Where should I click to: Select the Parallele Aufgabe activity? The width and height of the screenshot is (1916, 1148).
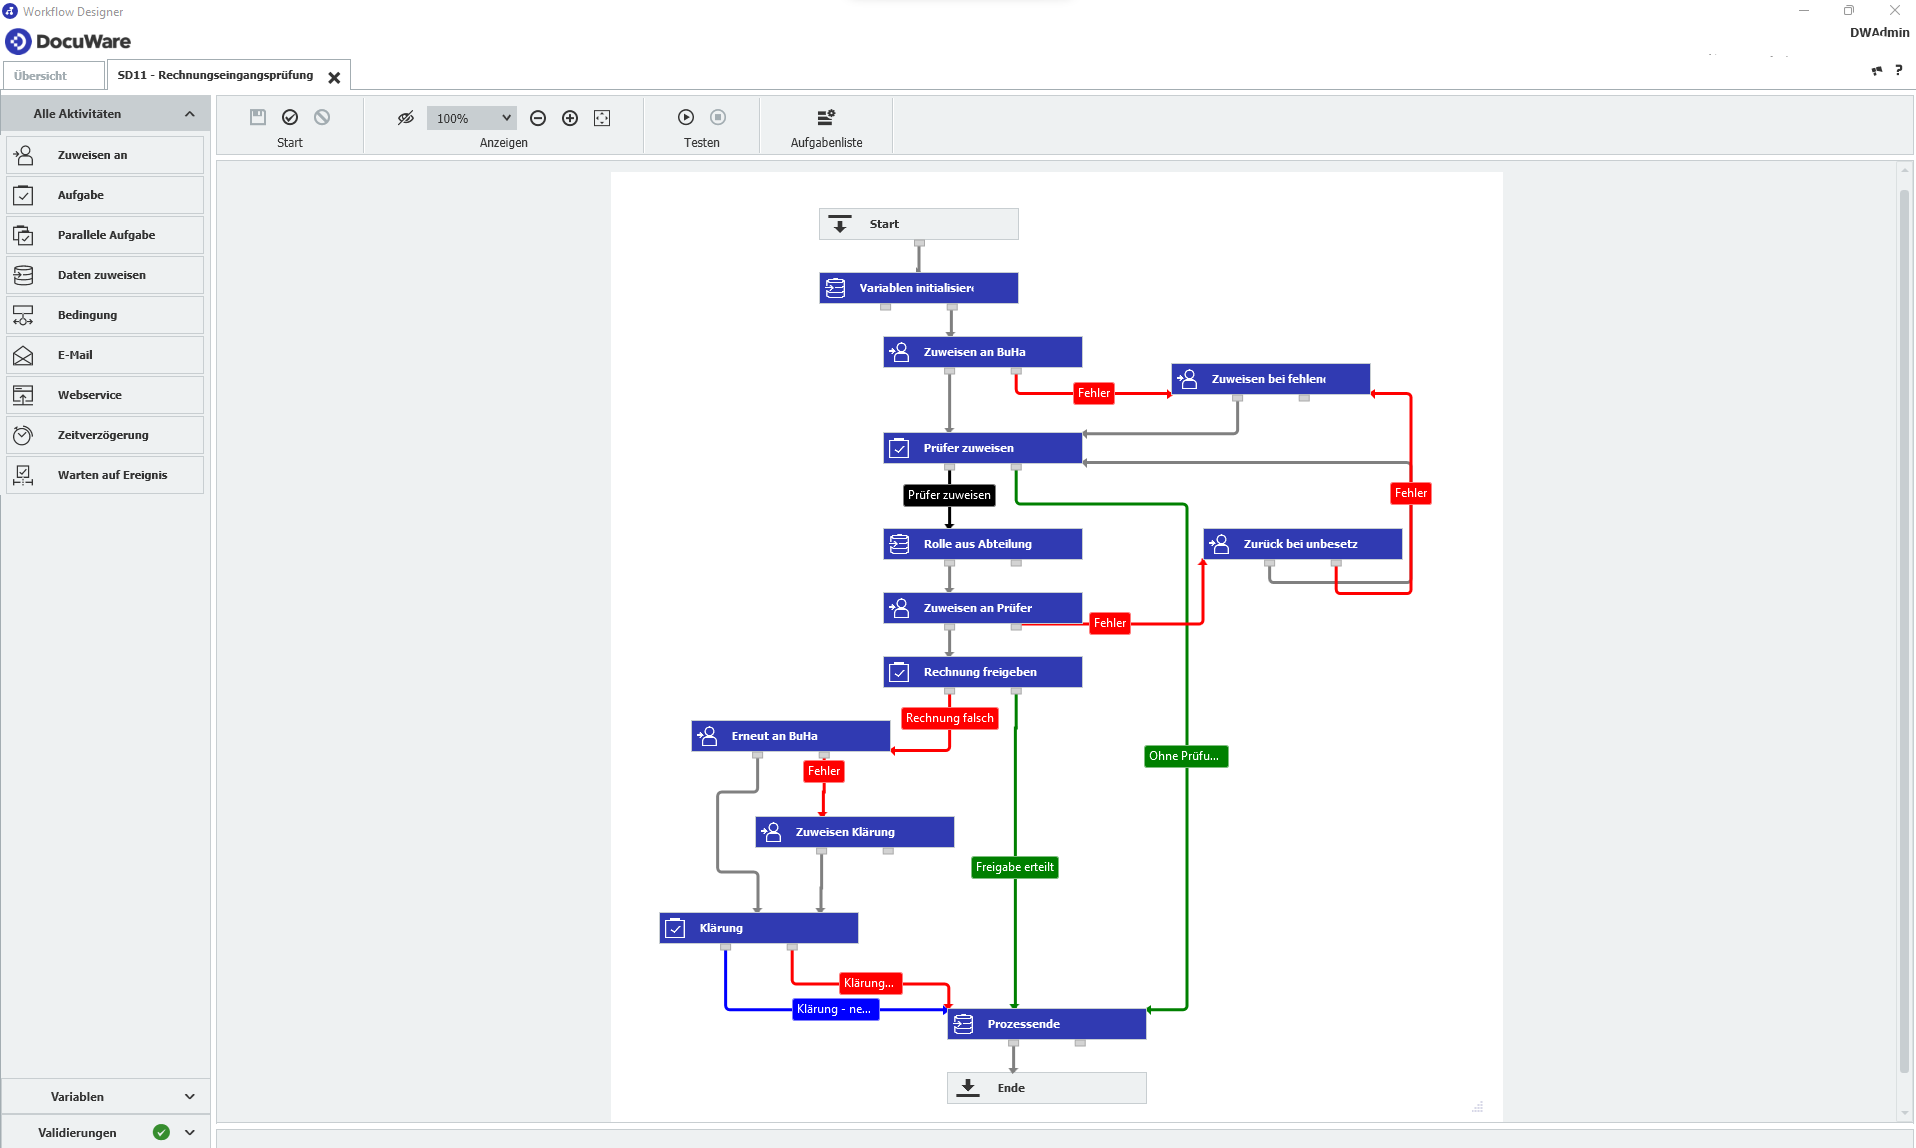pyautogui.click(x=105, y=235)
